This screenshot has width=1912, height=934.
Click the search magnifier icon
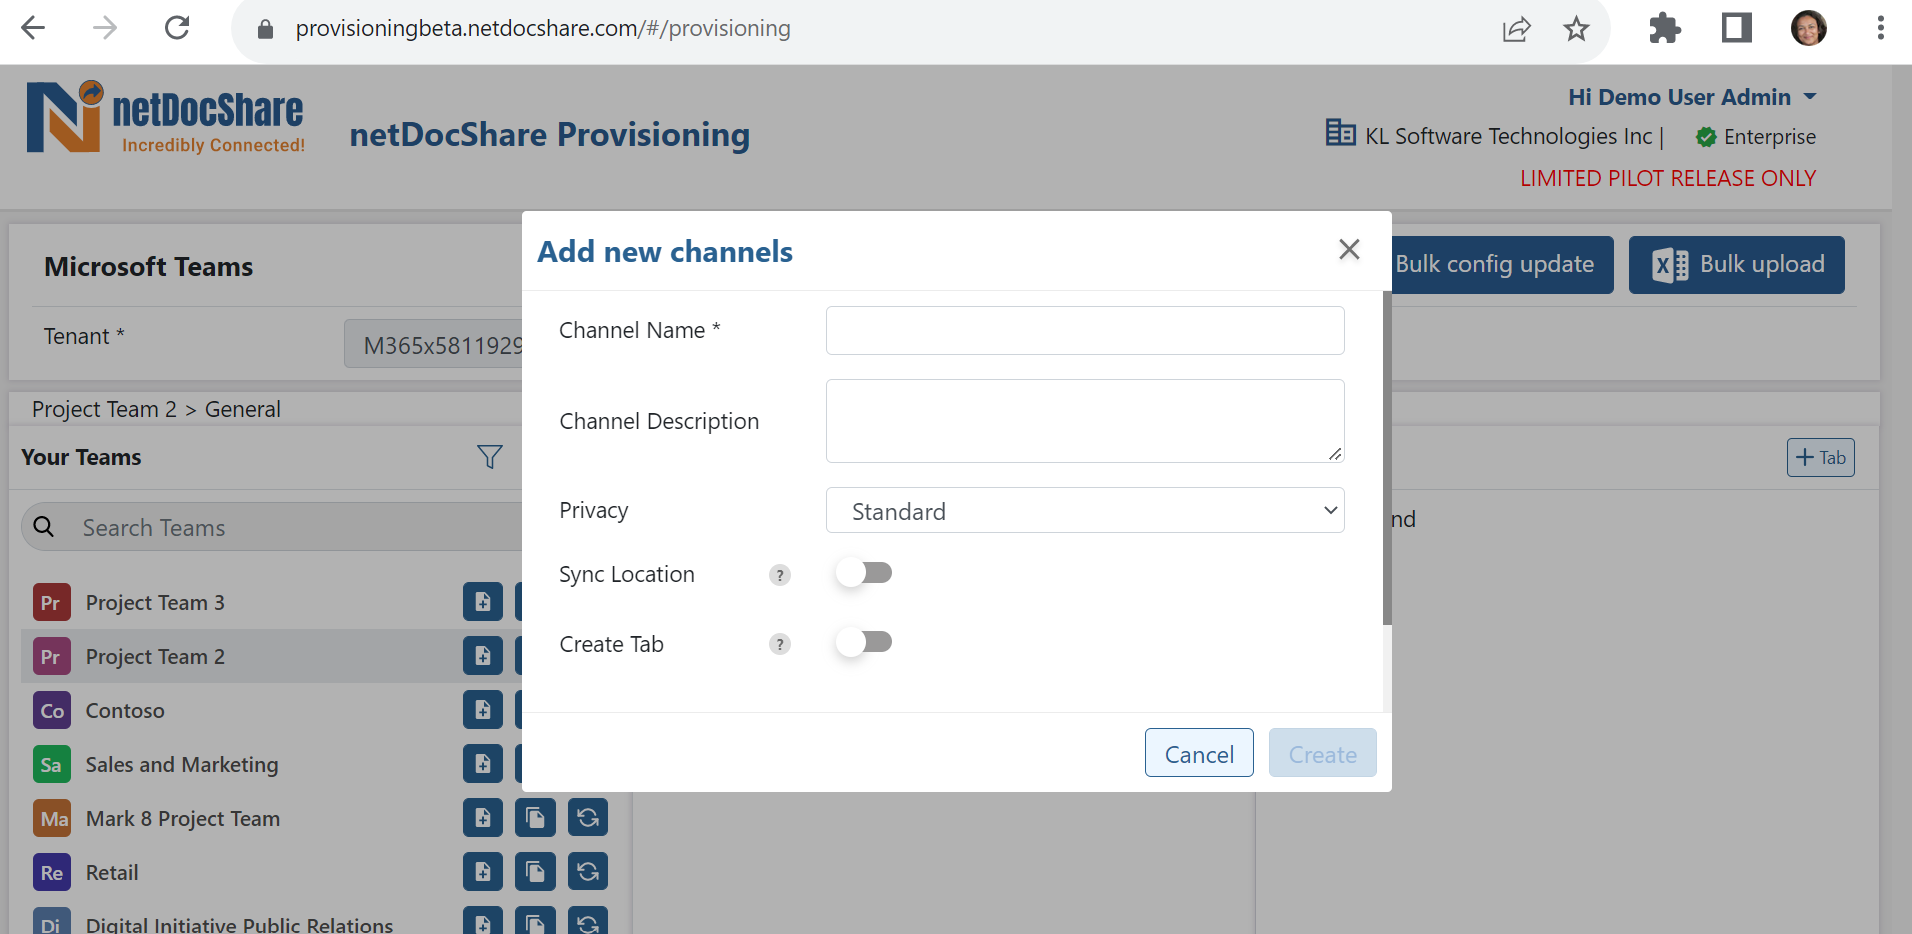pos(44,527)
